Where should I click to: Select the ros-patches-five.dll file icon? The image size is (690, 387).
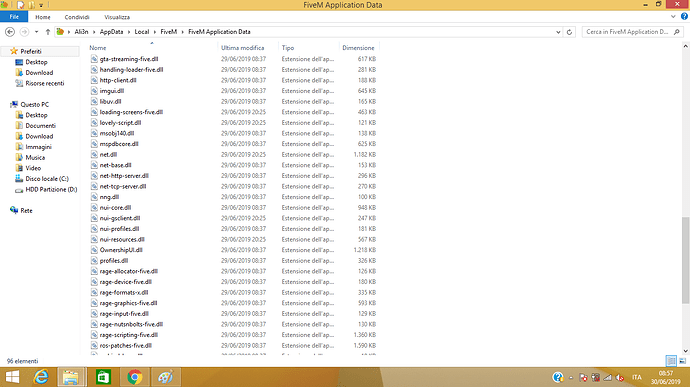pos(94,346)
